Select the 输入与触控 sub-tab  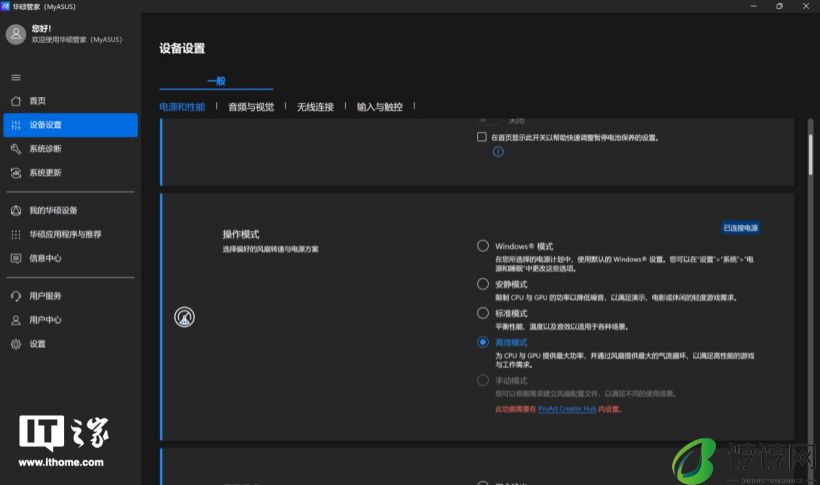[x=380, y=107]
